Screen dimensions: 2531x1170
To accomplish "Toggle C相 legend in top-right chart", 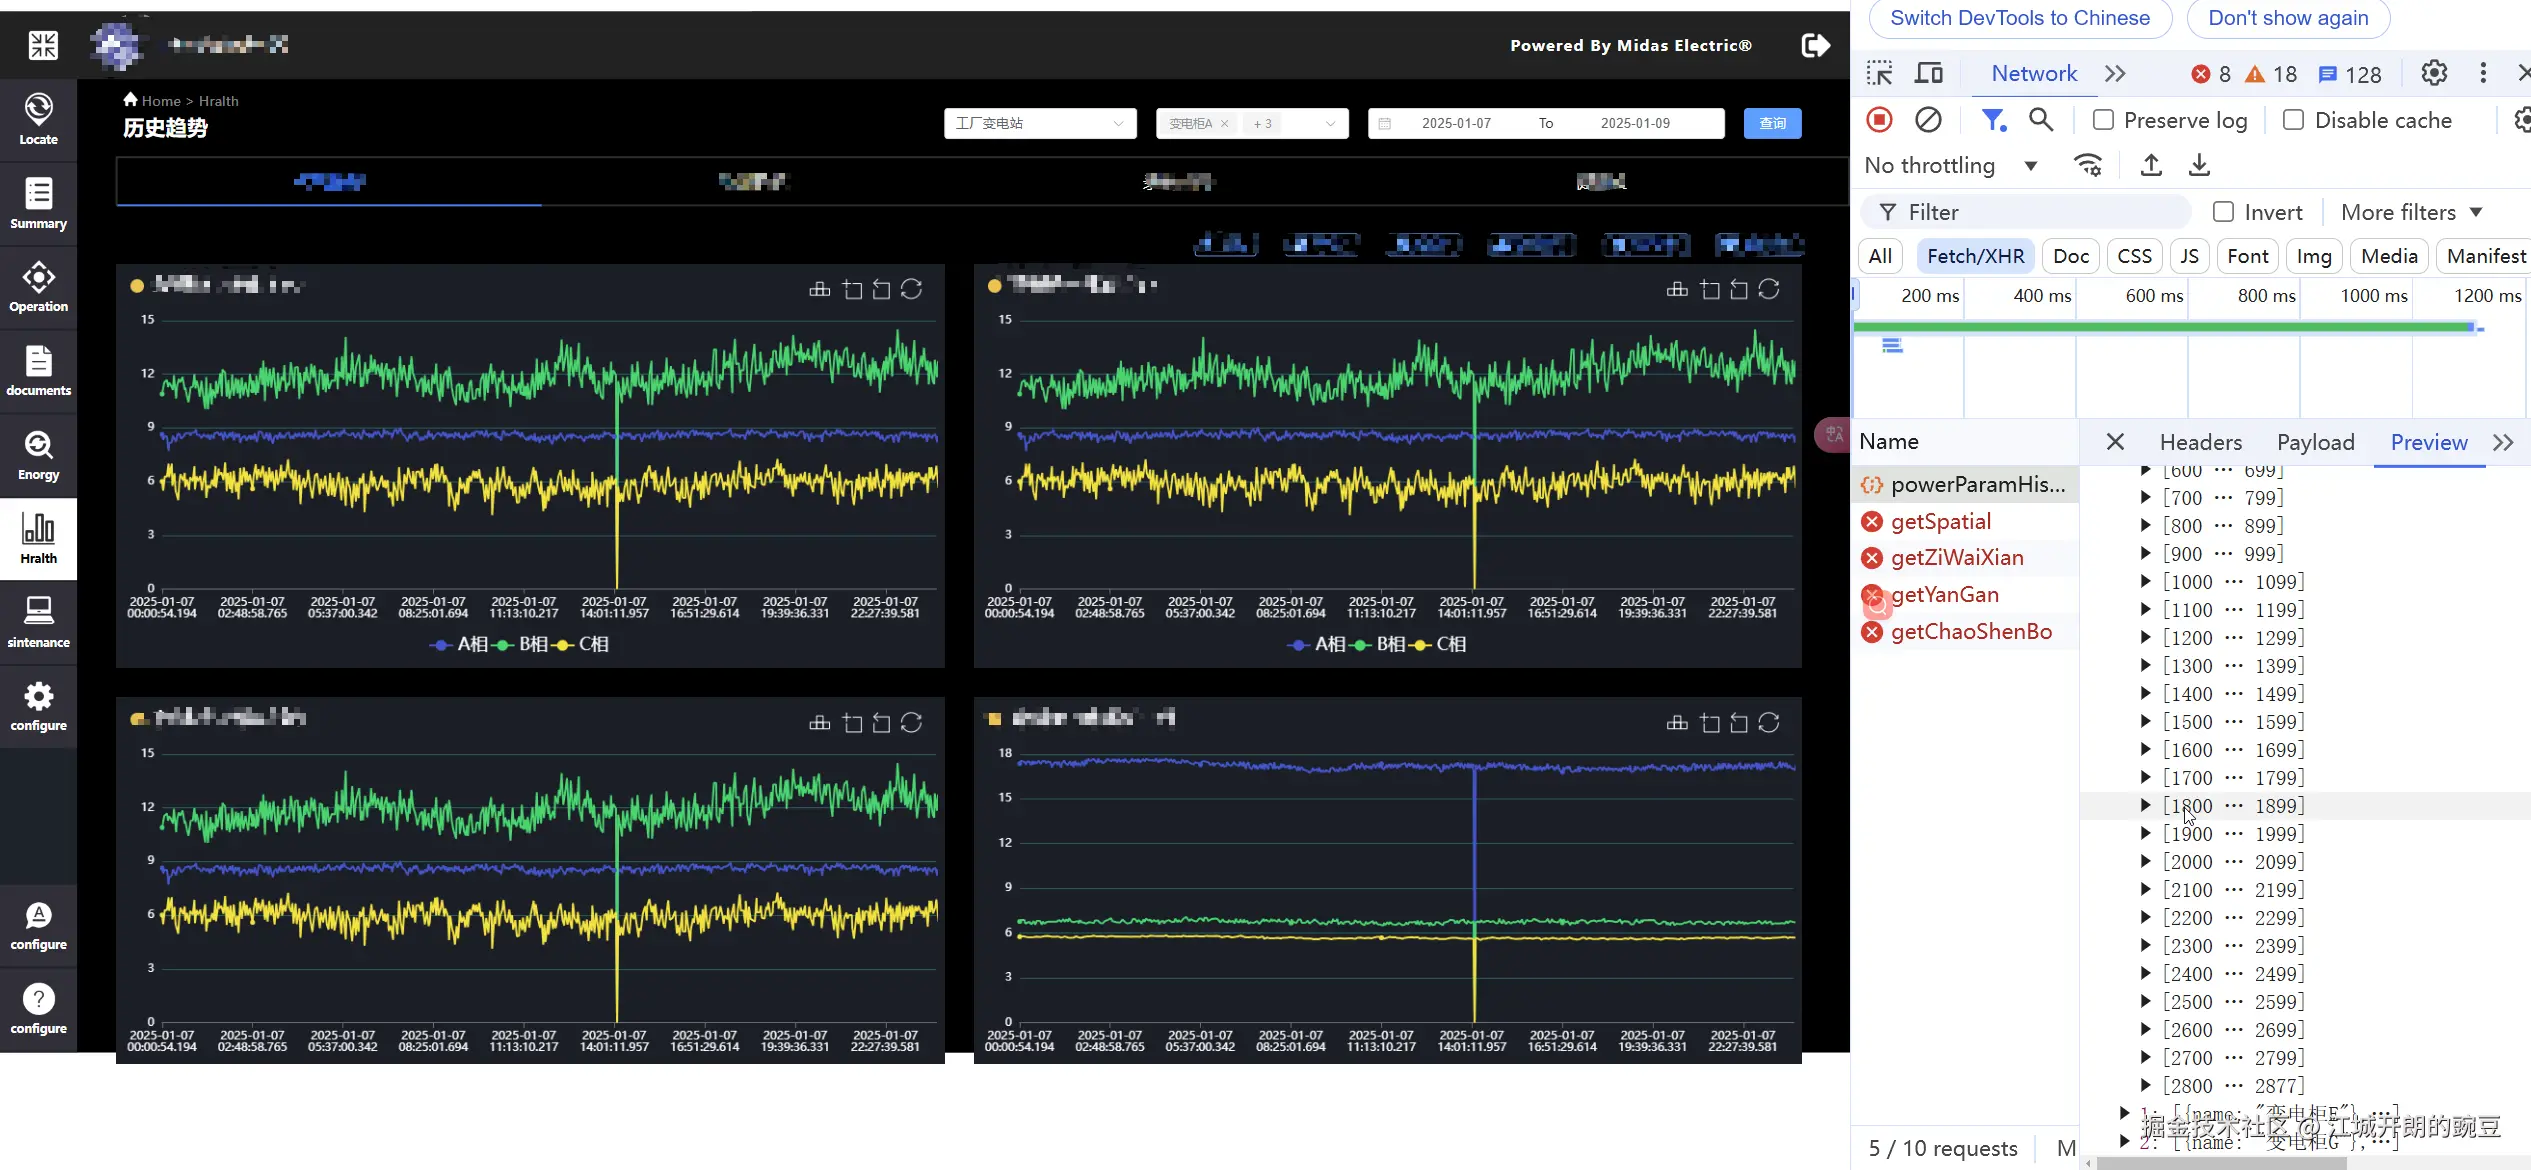I will [x=1439, y=645].
